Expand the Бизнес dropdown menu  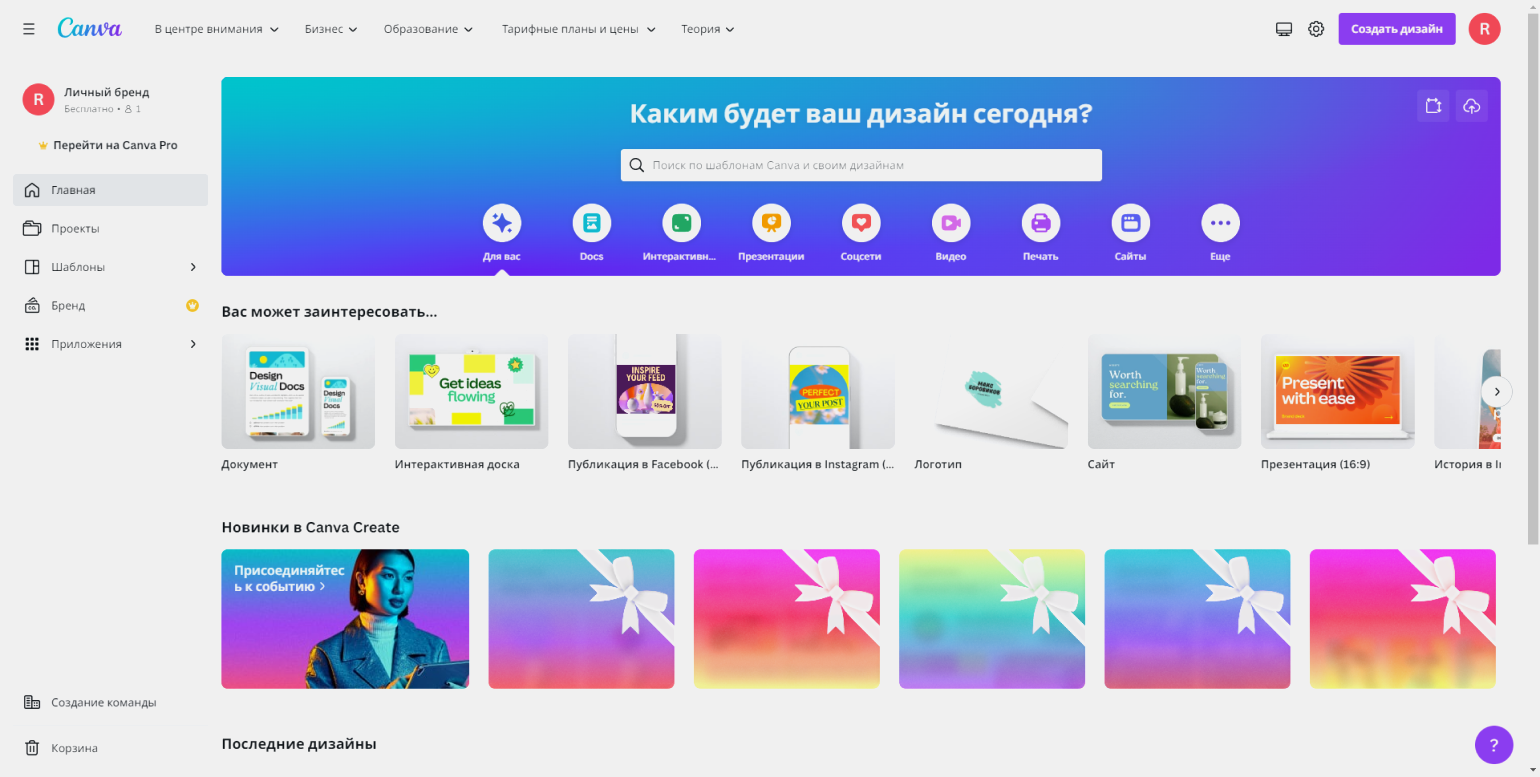(331, 29)
